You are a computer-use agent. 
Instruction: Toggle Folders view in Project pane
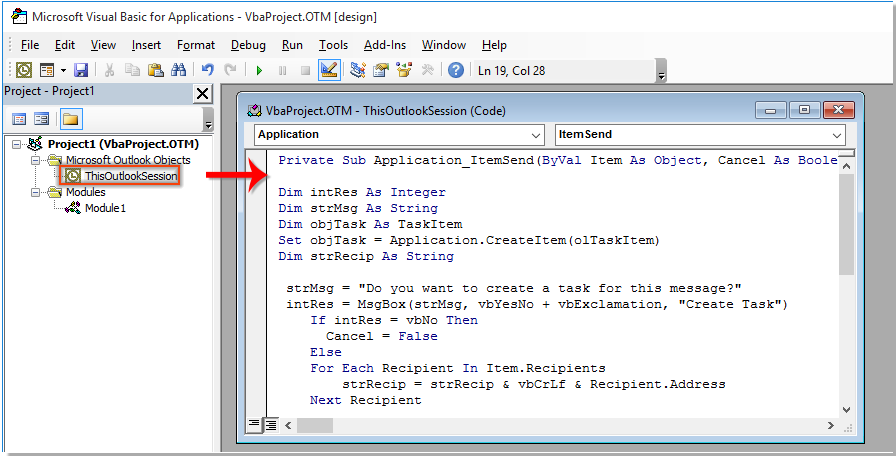71,119
